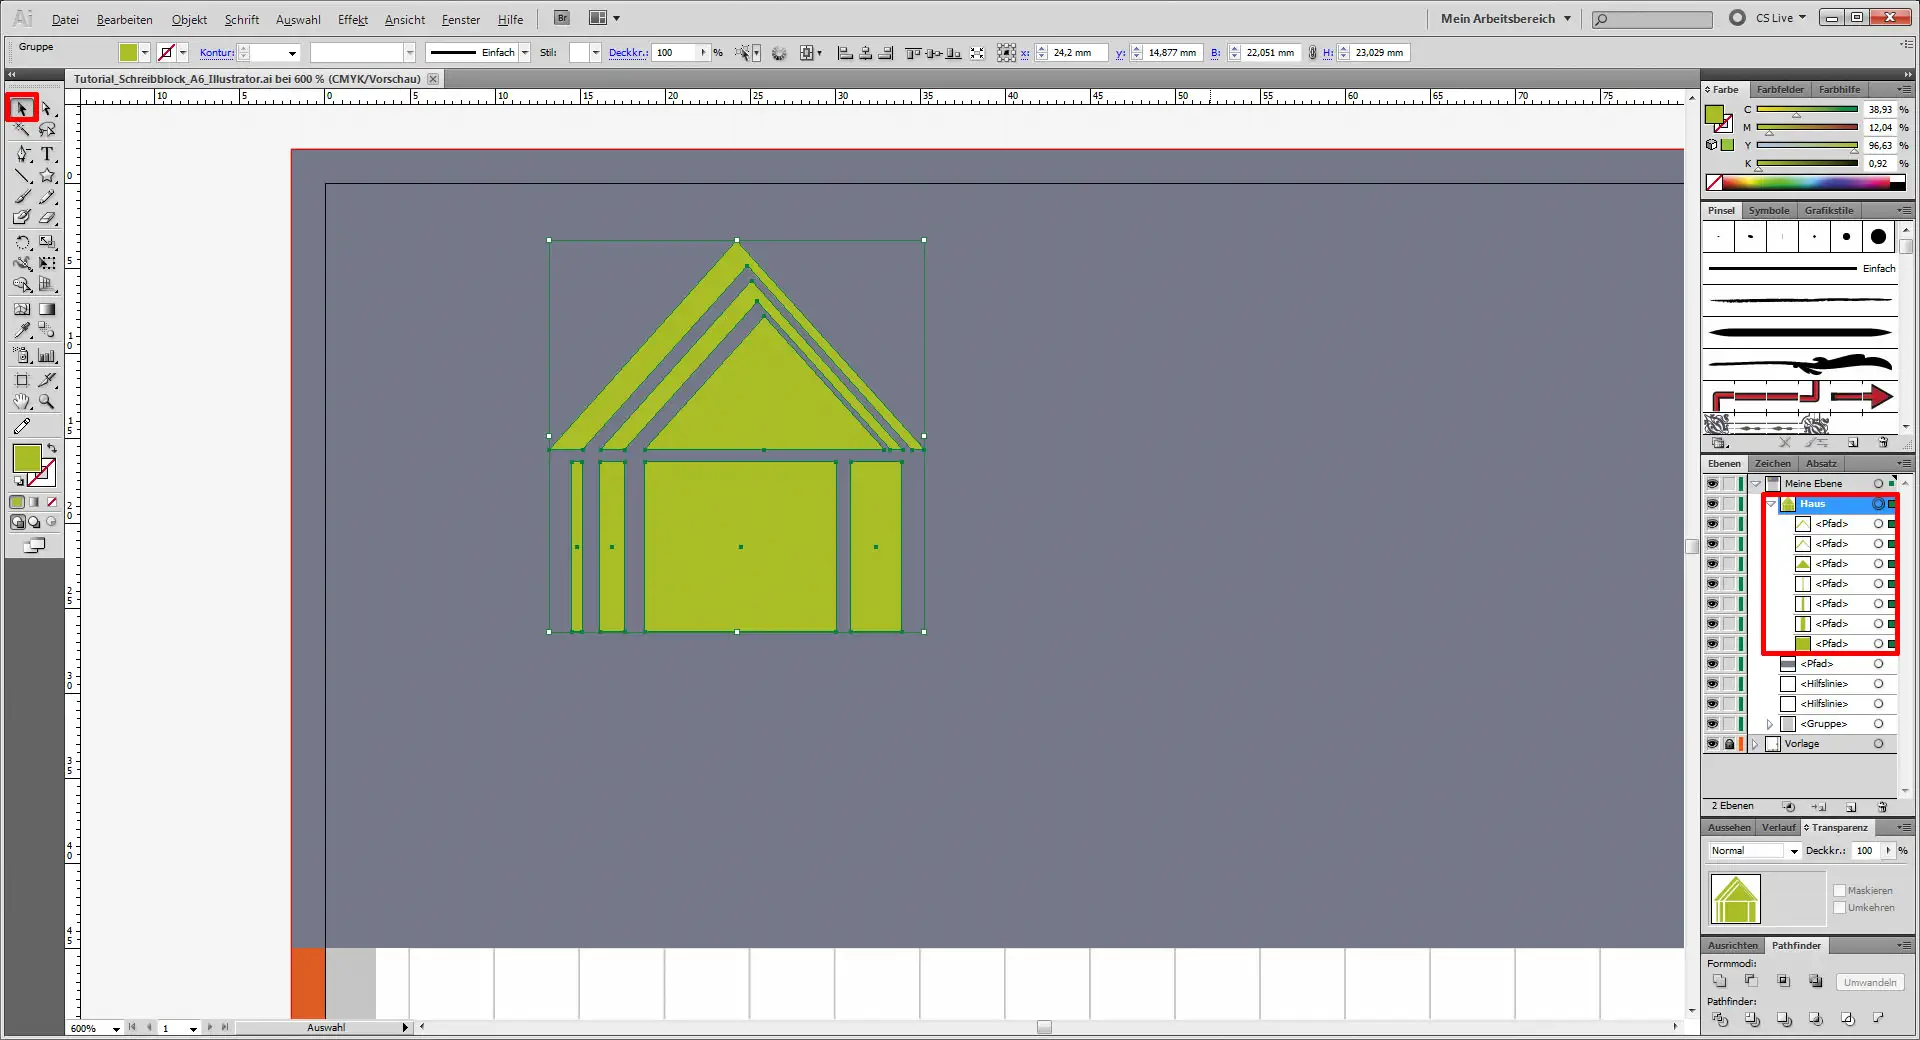The height and width of the screenshot is (1040, 1920).
Task: Switch to the 'Symbole' panel tab
Action: click(x=1768, y=210)
